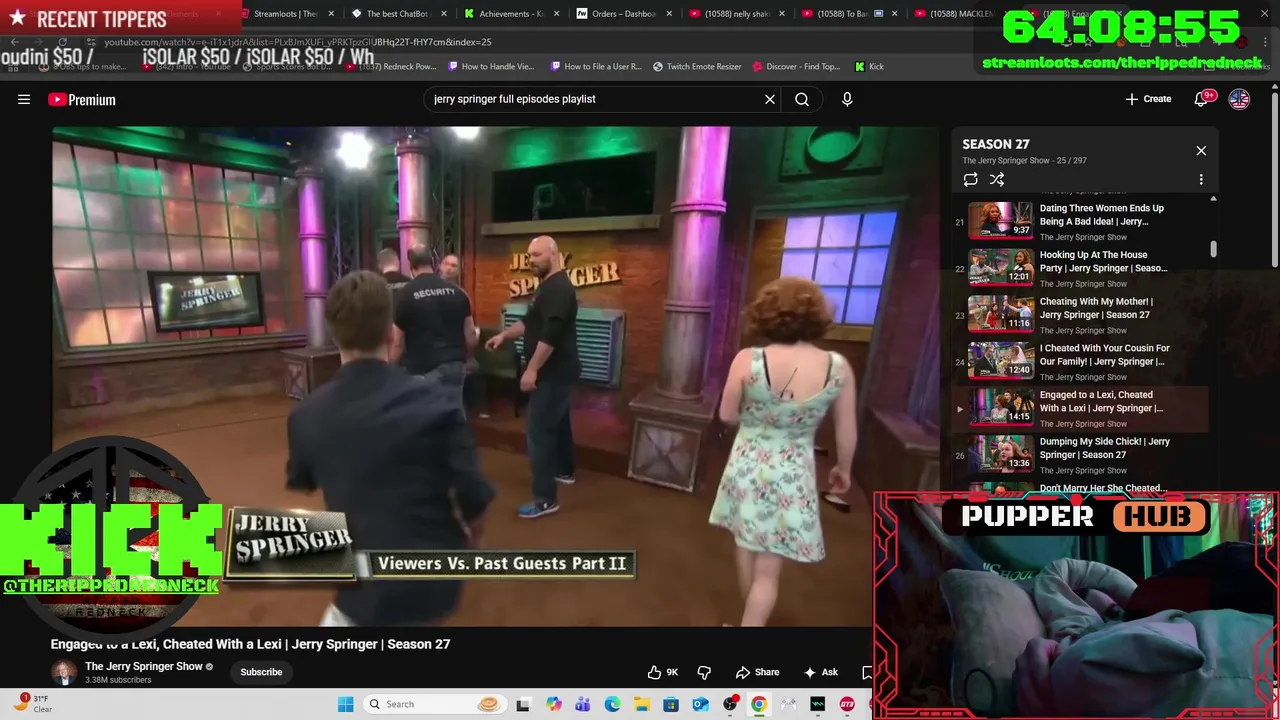Toggle shuffle playlist
1280x720 pixels.
[997, 179]
